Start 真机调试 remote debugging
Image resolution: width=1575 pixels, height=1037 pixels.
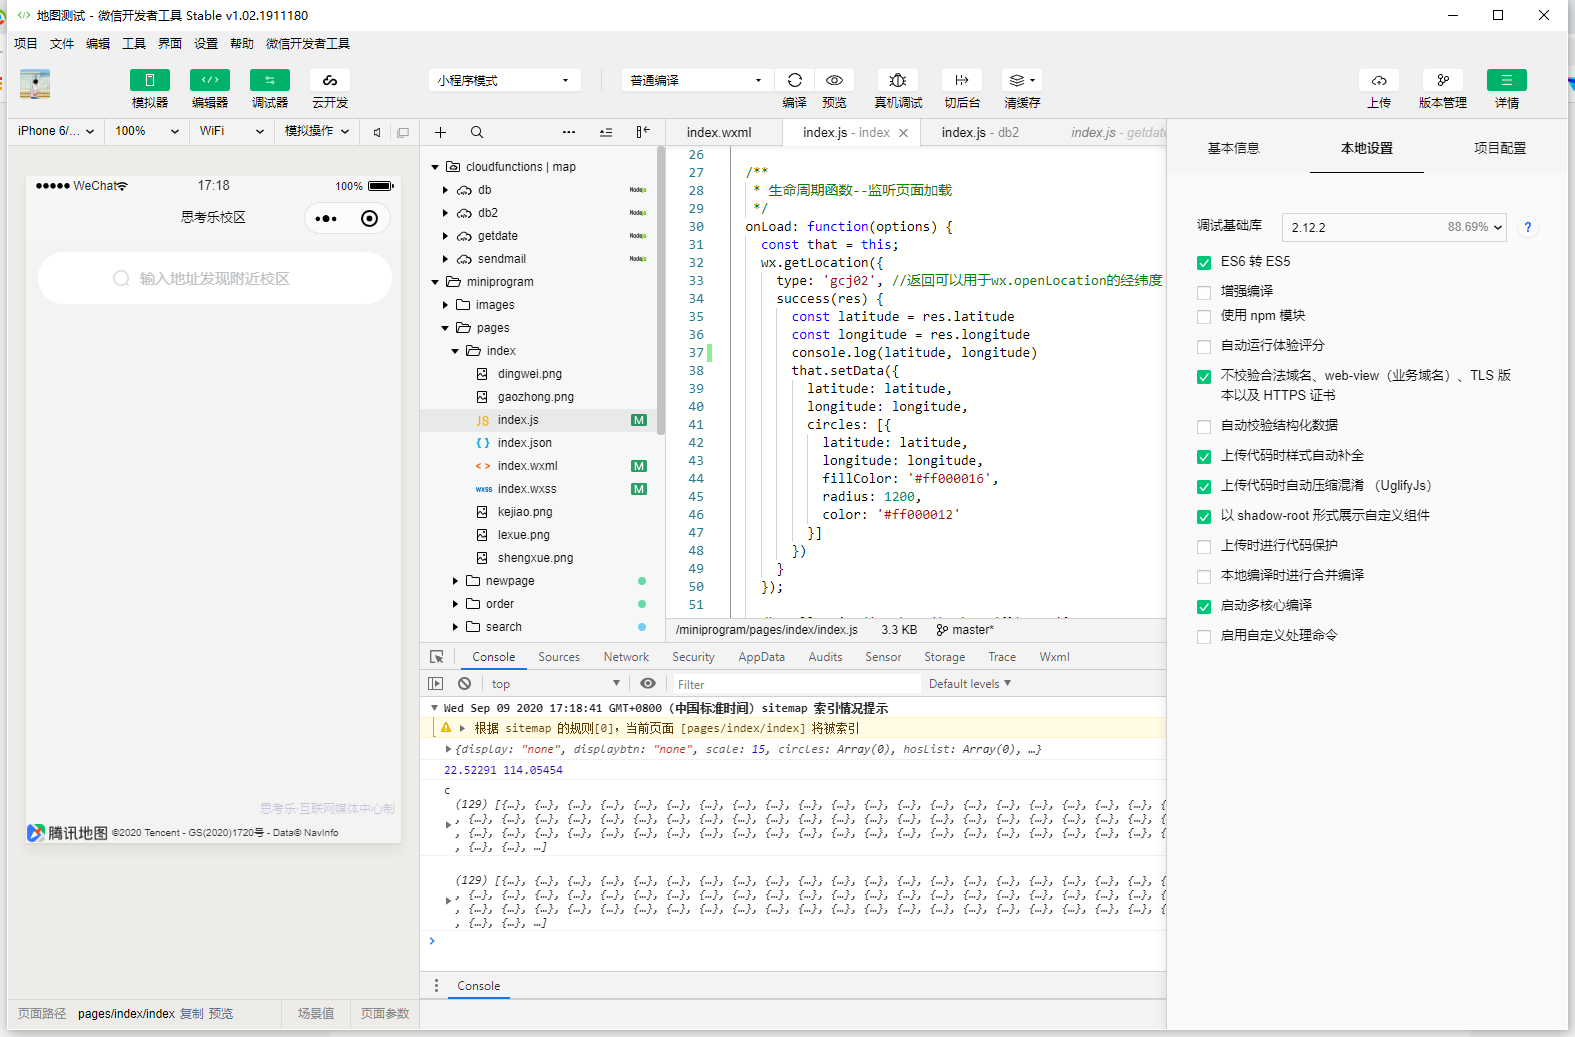point(897,80)
